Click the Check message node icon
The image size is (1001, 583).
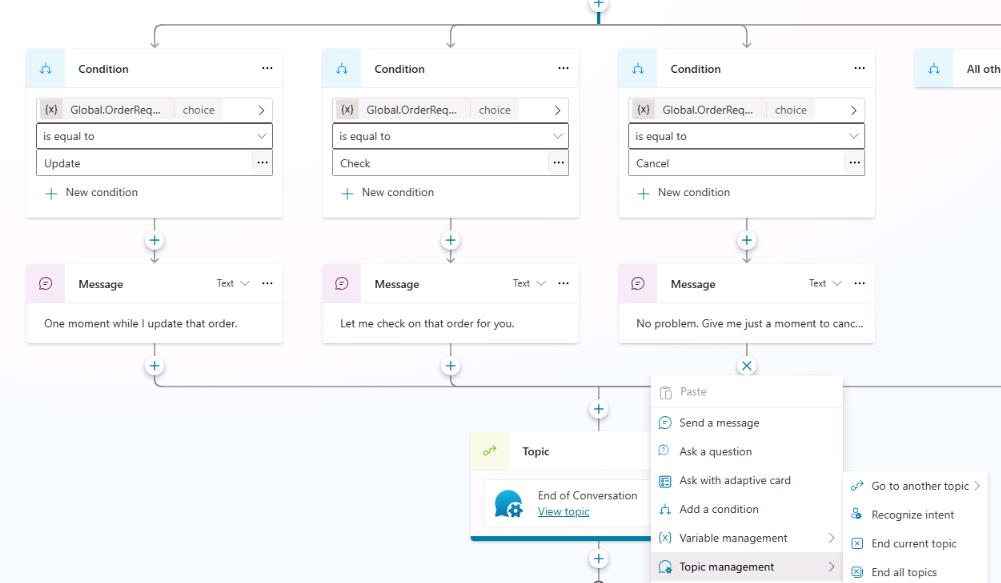(x=342, y=284)
